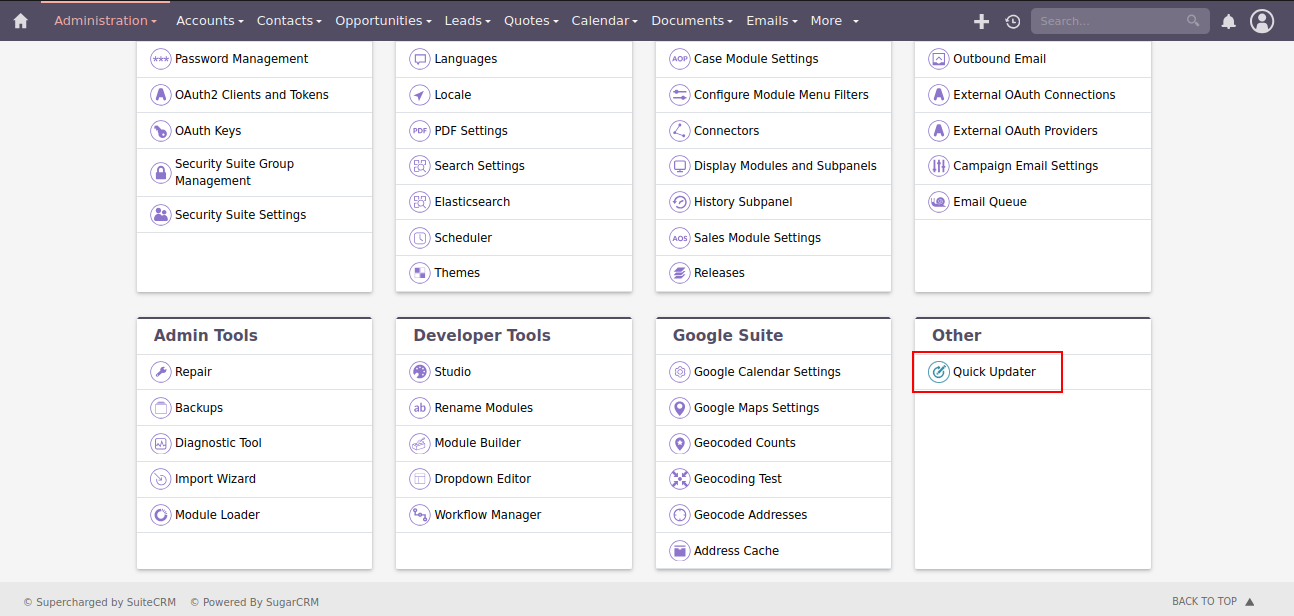The height and width of the screenshot is (616, 1294).
Task: Open the Module Builder link
Action: [478, 443]
